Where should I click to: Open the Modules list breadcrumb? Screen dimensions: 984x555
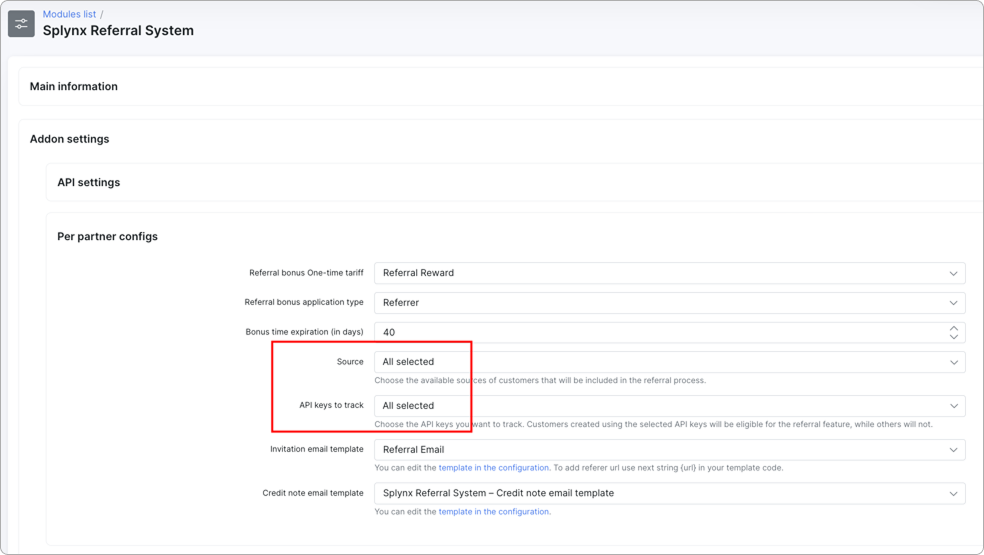(x=69, y=14)
